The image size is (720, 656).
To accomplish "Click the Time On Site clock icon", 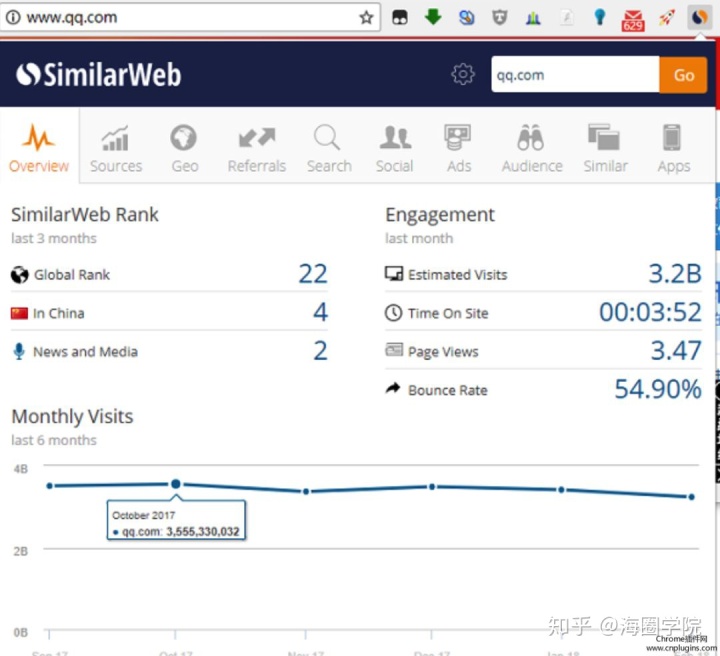I will tap(394, 313).
